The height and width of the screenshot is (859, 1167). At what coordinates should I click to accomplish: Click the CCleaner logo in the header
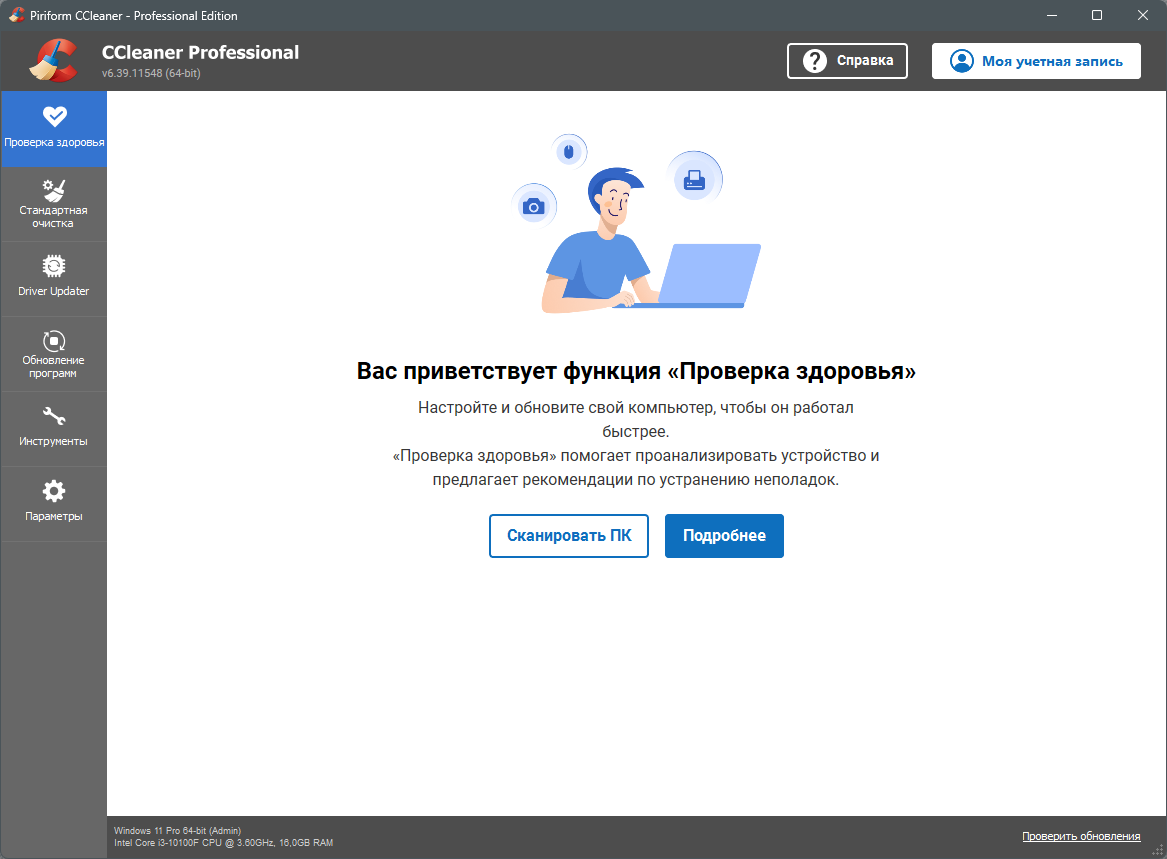tap(54, 60)
